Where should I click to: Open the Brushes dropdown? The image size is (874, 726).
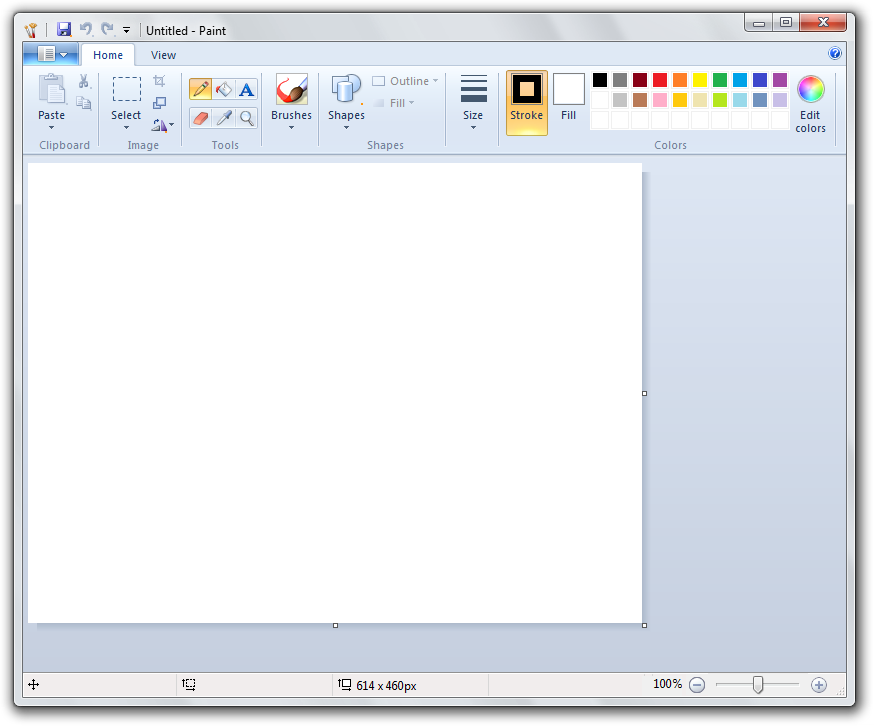click(291, 127)
